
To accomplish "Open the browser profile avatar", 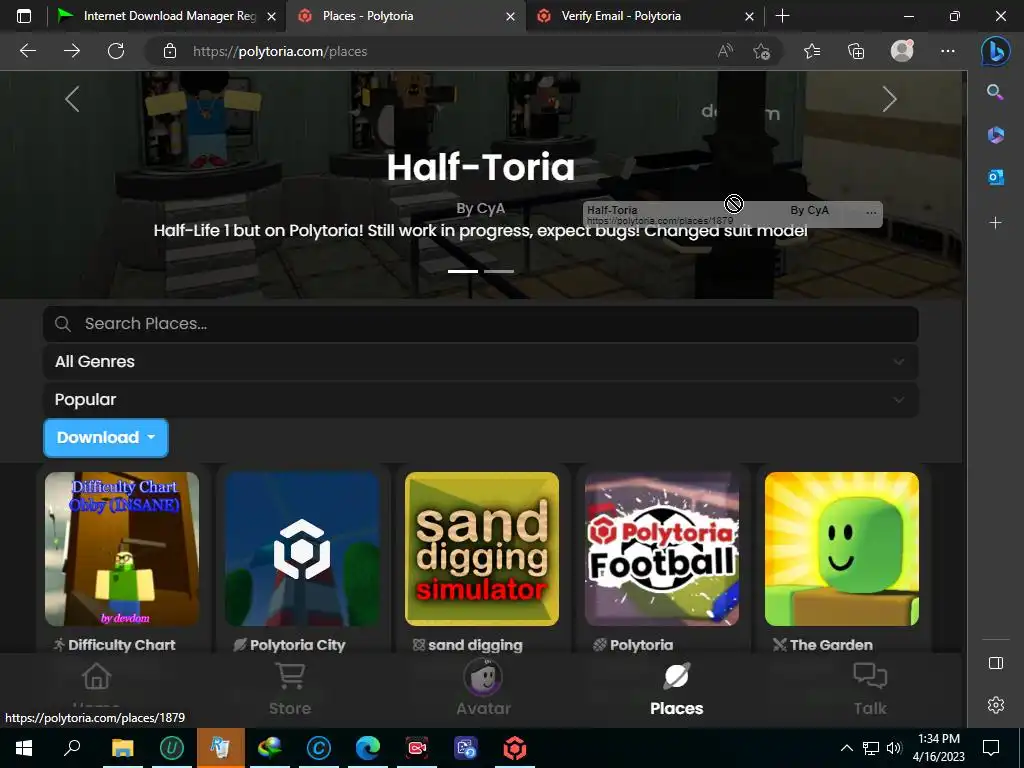I will (x=902, y=51).
